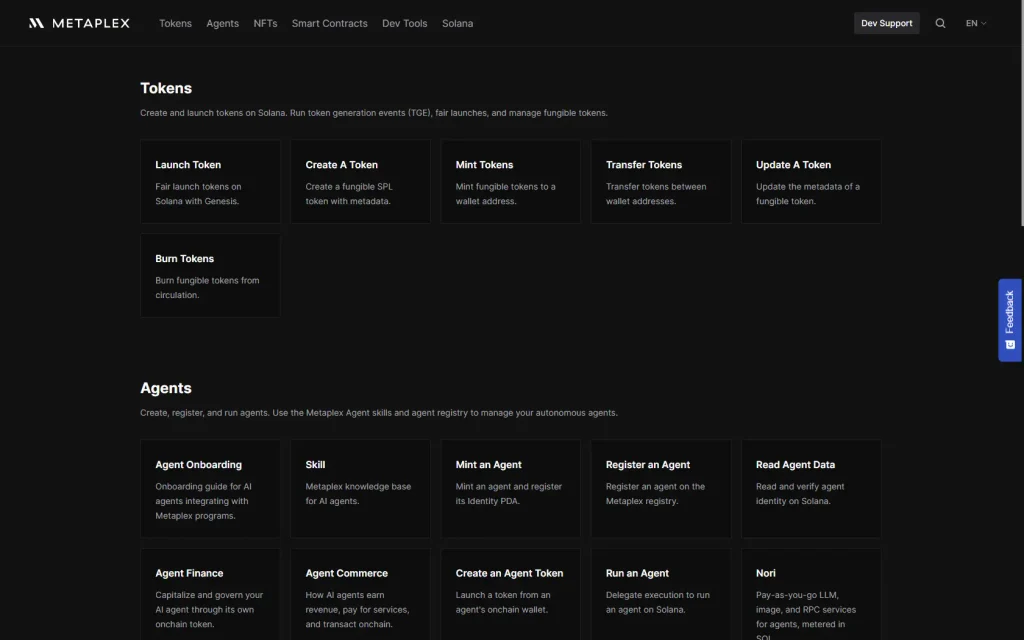Open the Launch Token card
This screenshot has width=1024, height=640.
point(210,182)
